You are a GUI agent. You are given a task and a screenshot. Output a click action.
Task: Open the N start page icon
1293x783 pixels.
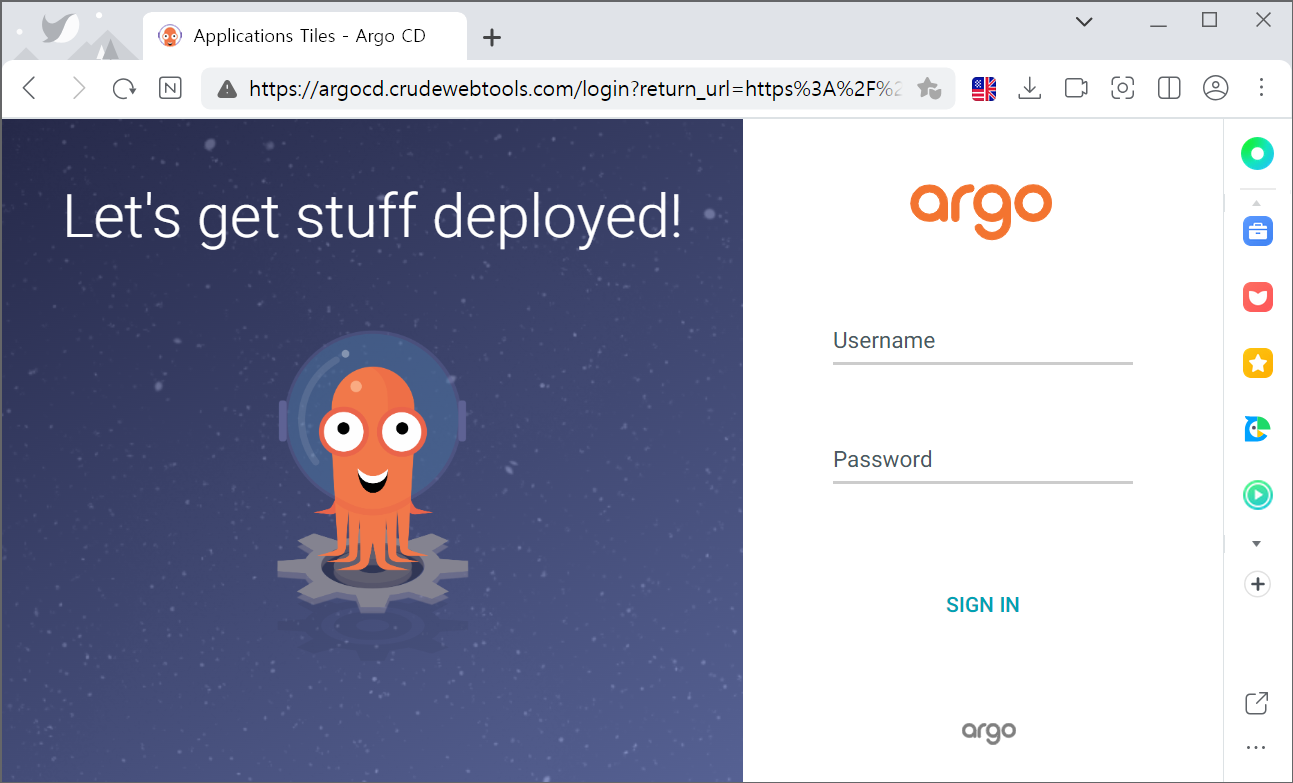(170, 88)
